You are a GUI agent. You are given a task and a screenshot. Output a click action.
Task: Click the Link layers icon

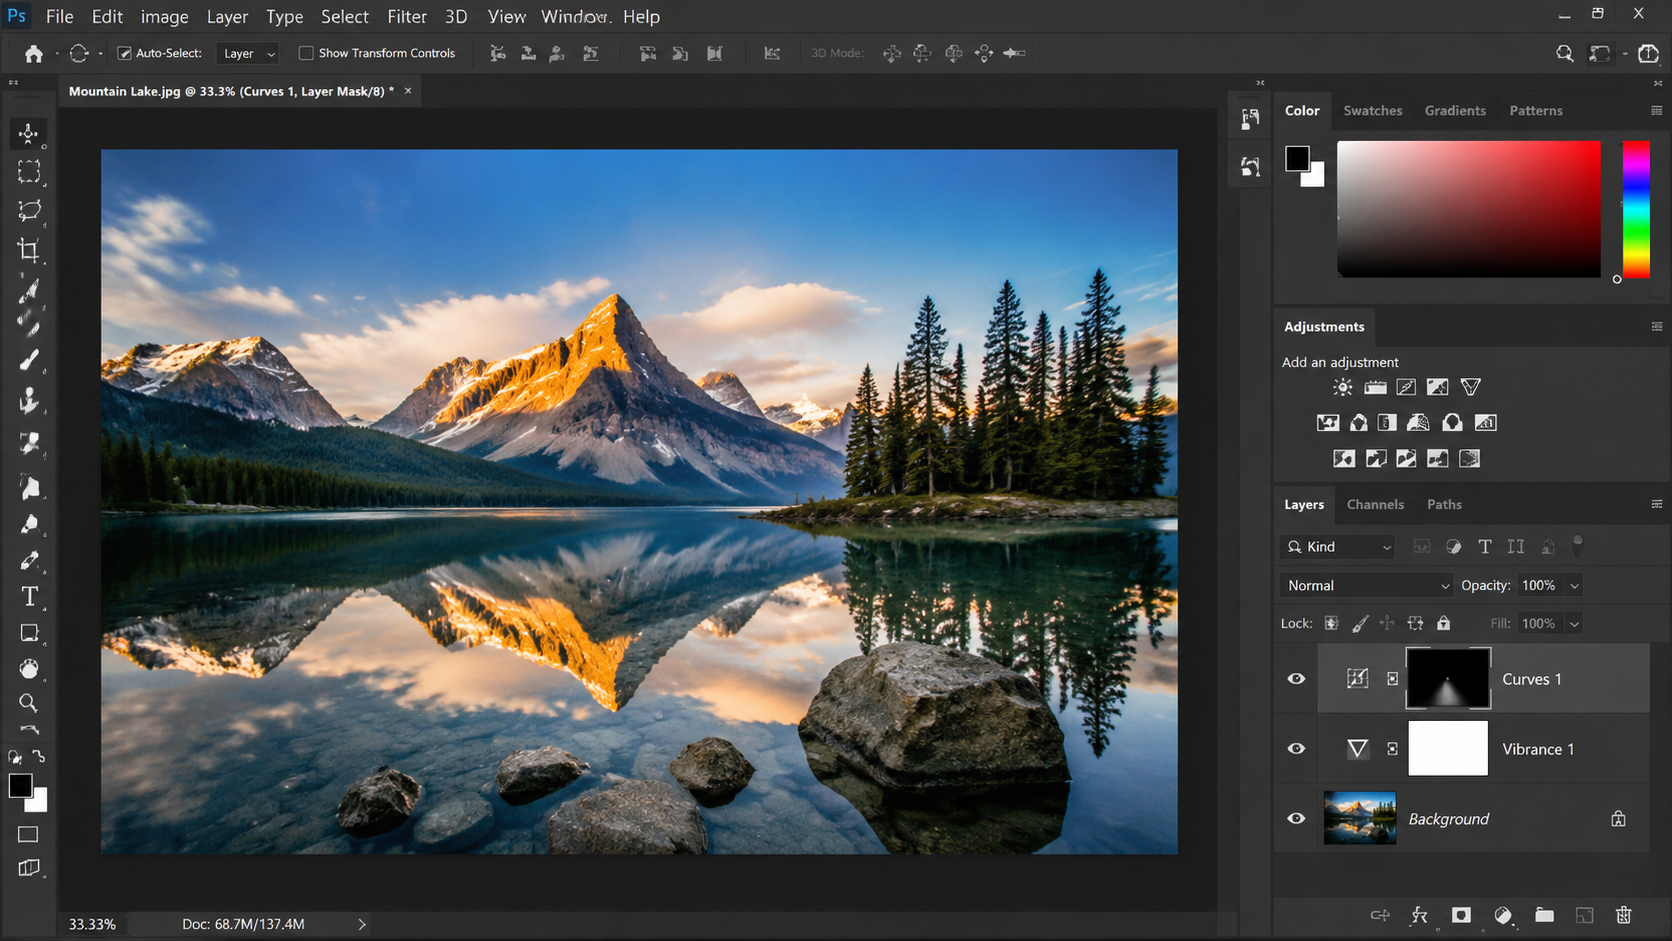pos(1380,915)
